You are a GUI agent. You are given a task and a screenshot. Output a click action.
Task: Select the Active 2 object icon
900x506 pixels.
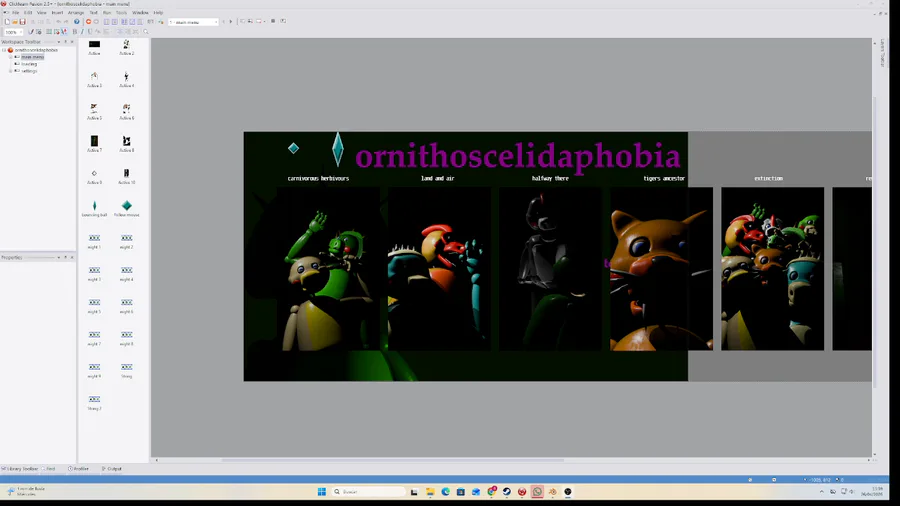(126, 45)
